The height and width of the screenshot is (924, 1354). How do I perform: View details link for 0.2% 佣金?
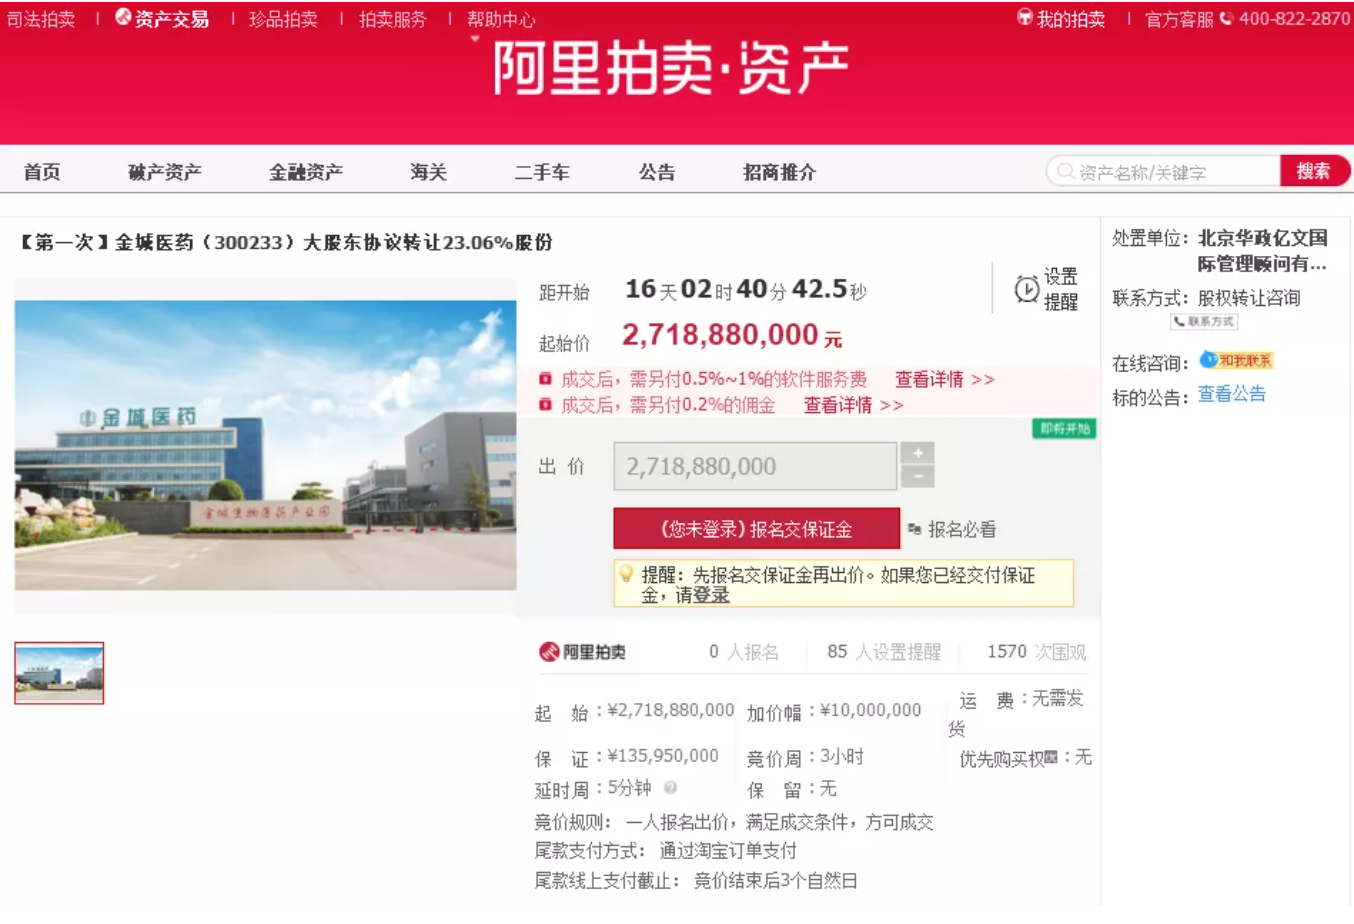pos(853,405)
